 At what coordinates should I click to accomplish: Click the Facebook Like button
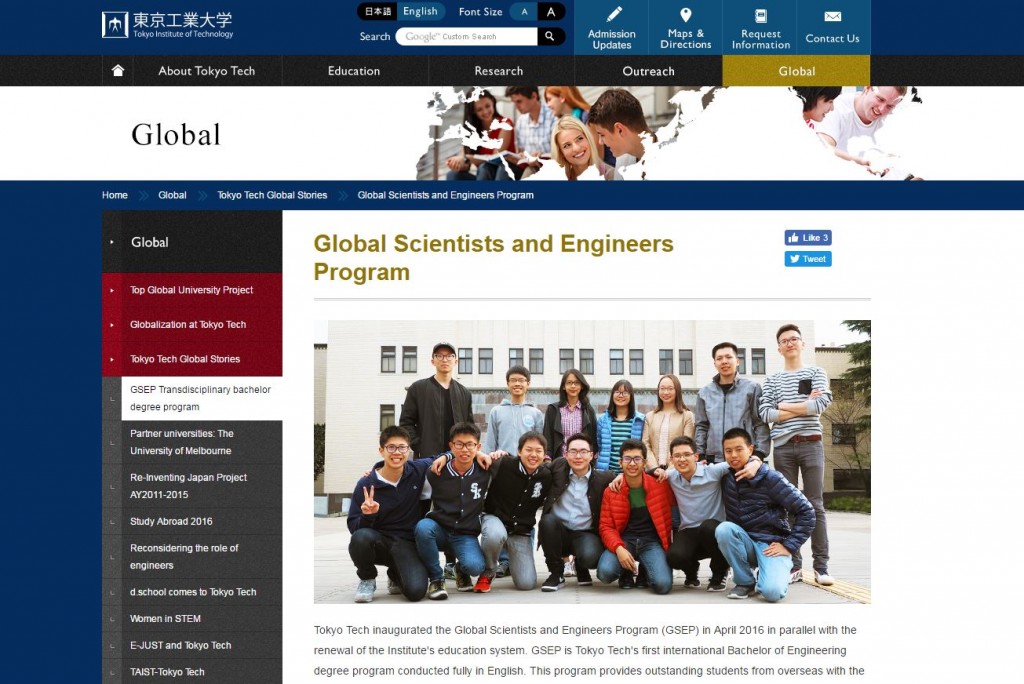(808, 238)
